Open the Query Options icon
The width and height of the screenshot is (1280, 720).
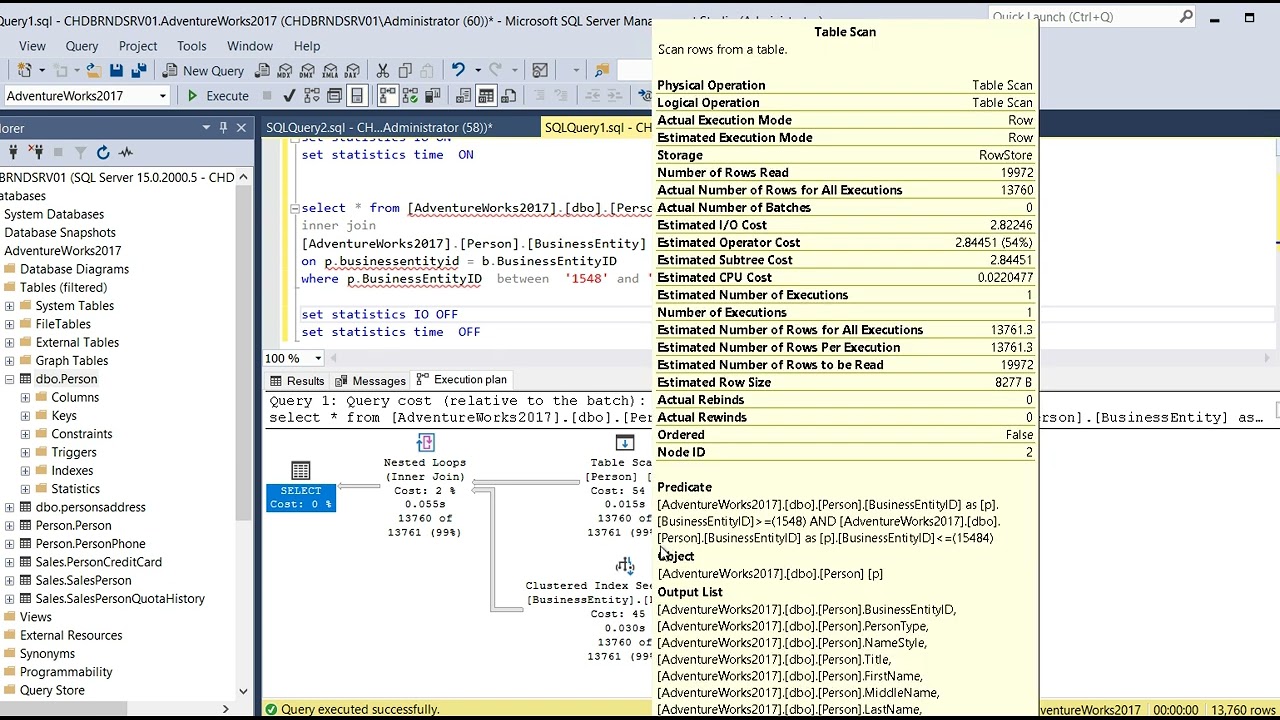coord(334,96)
